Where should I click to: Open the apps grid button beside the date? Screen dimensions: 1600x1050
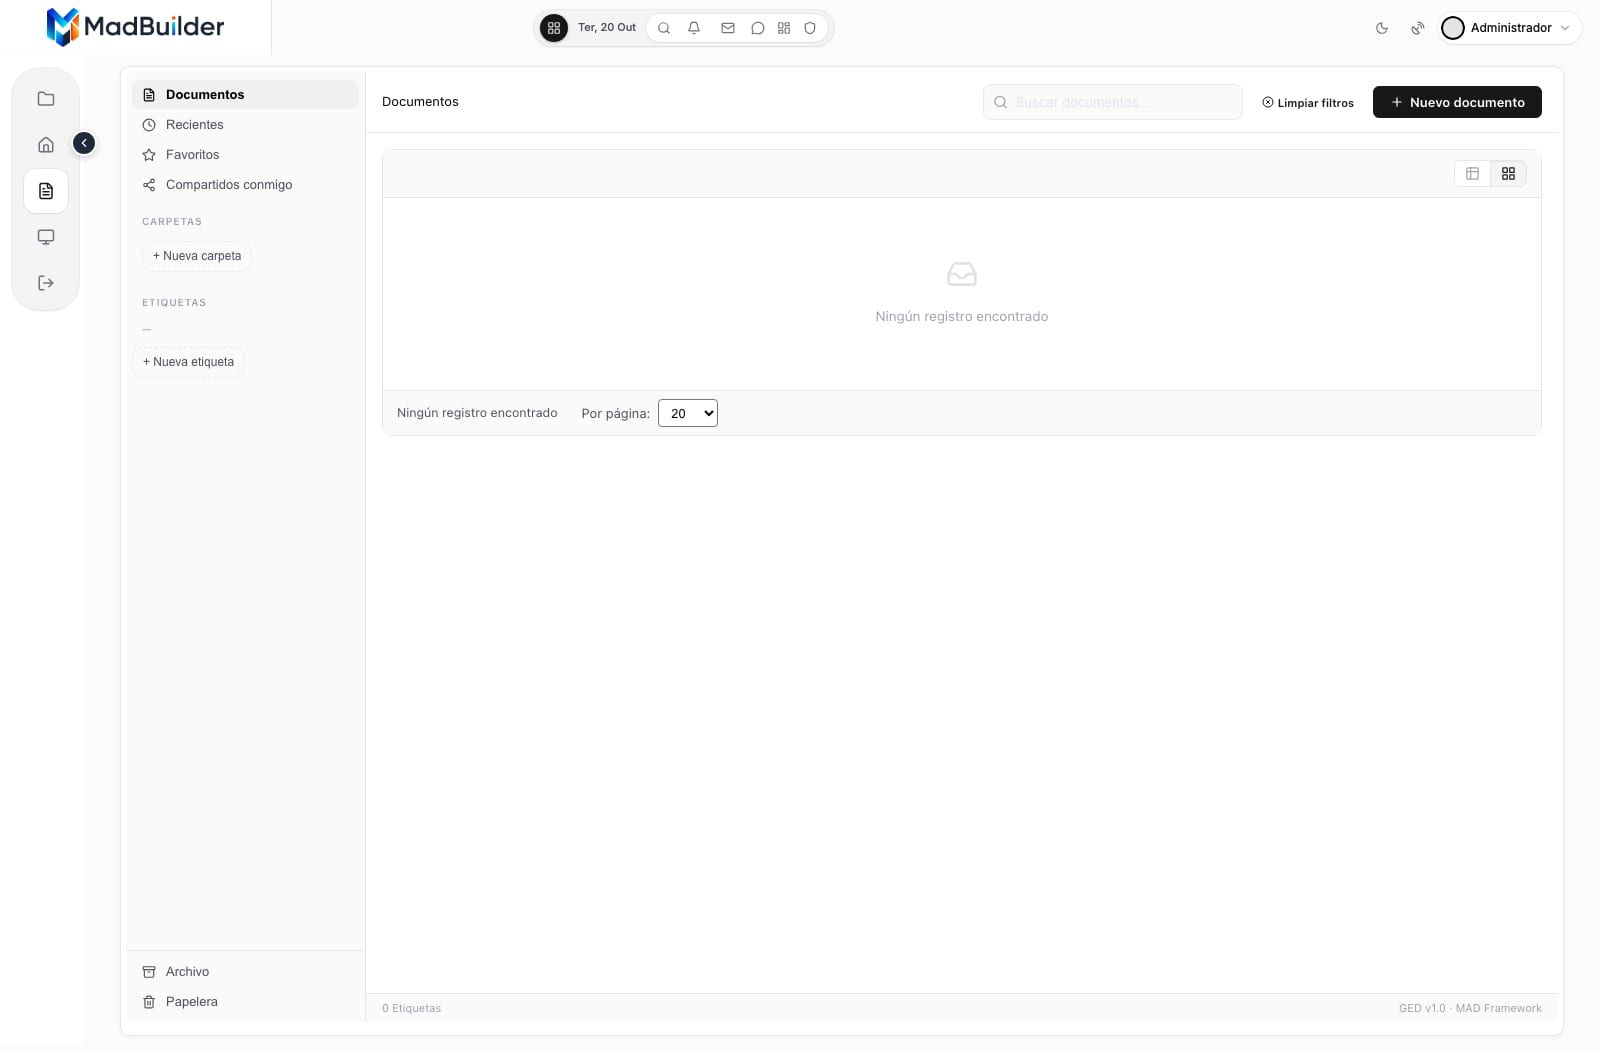pos(554,28)
